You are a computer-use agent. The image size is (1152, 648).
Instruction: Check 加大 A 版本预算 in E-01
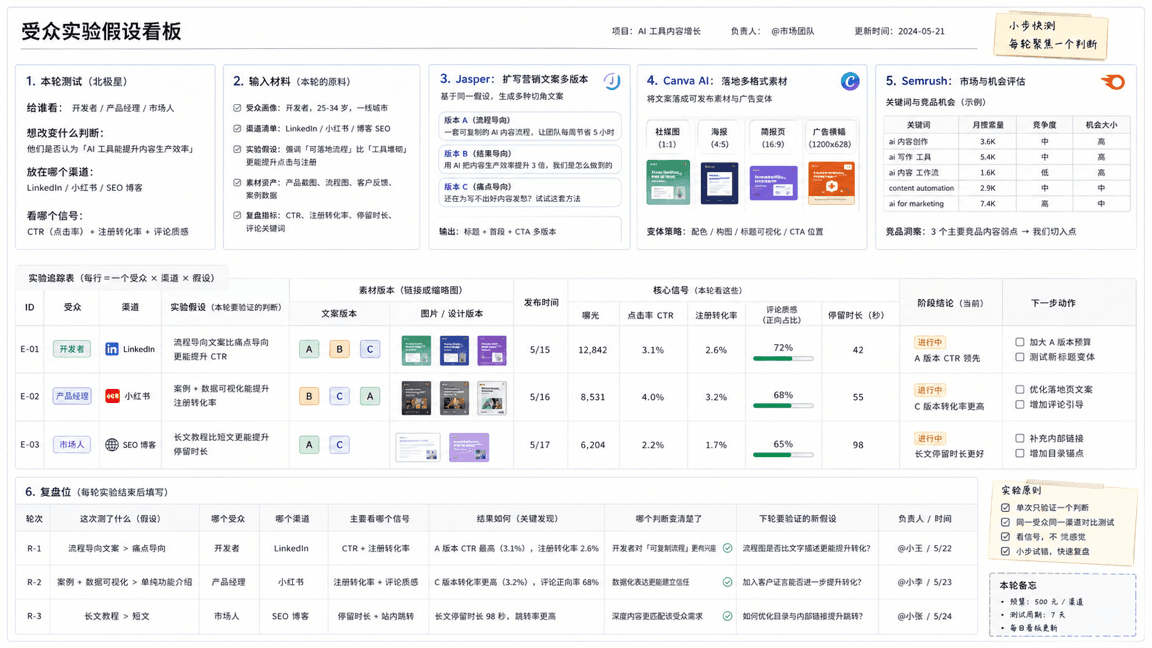pos(1020,342)
